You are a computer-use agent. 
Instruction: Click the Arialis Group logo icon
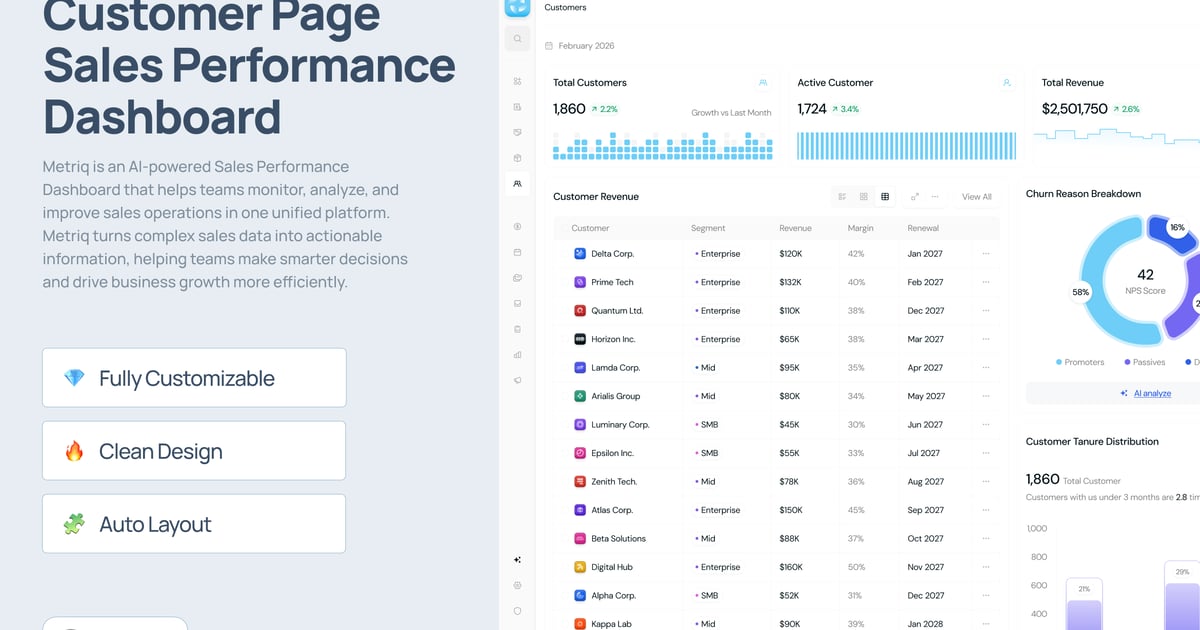click(x=579, y=396)
